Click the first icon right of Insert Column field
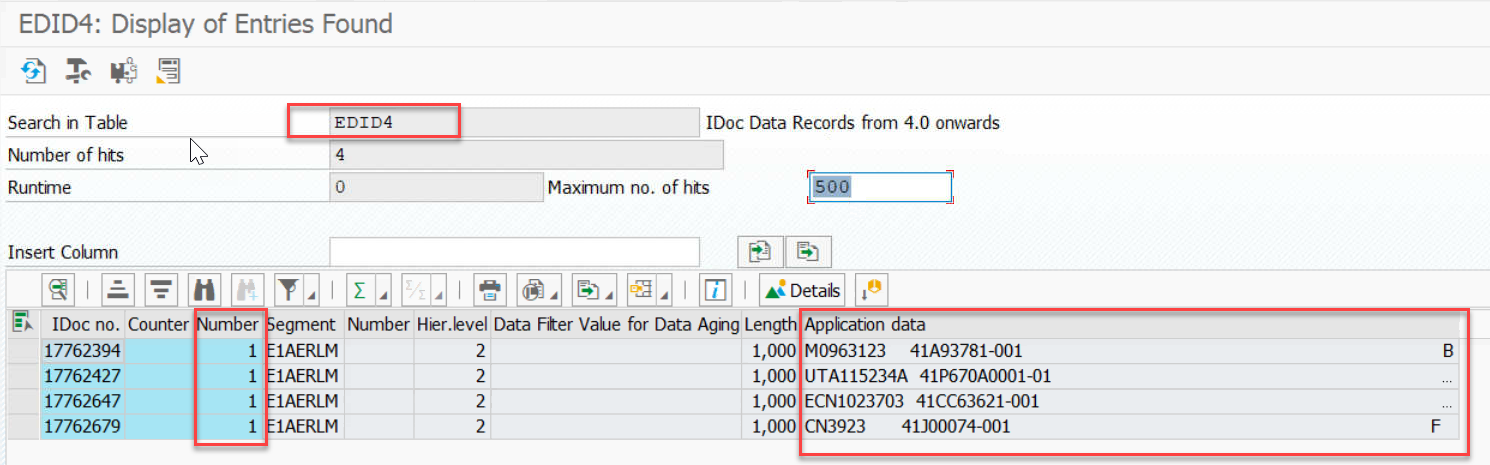1490x465 pixels. (760, 252)
